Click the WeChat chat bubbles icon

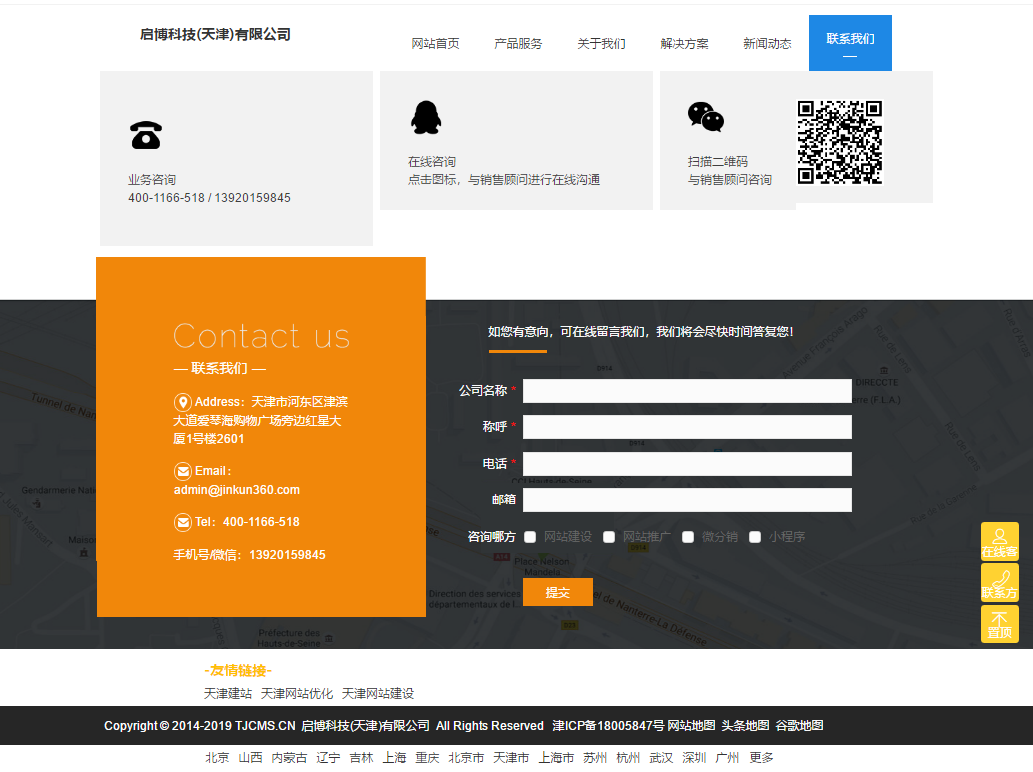pos(706,117)
